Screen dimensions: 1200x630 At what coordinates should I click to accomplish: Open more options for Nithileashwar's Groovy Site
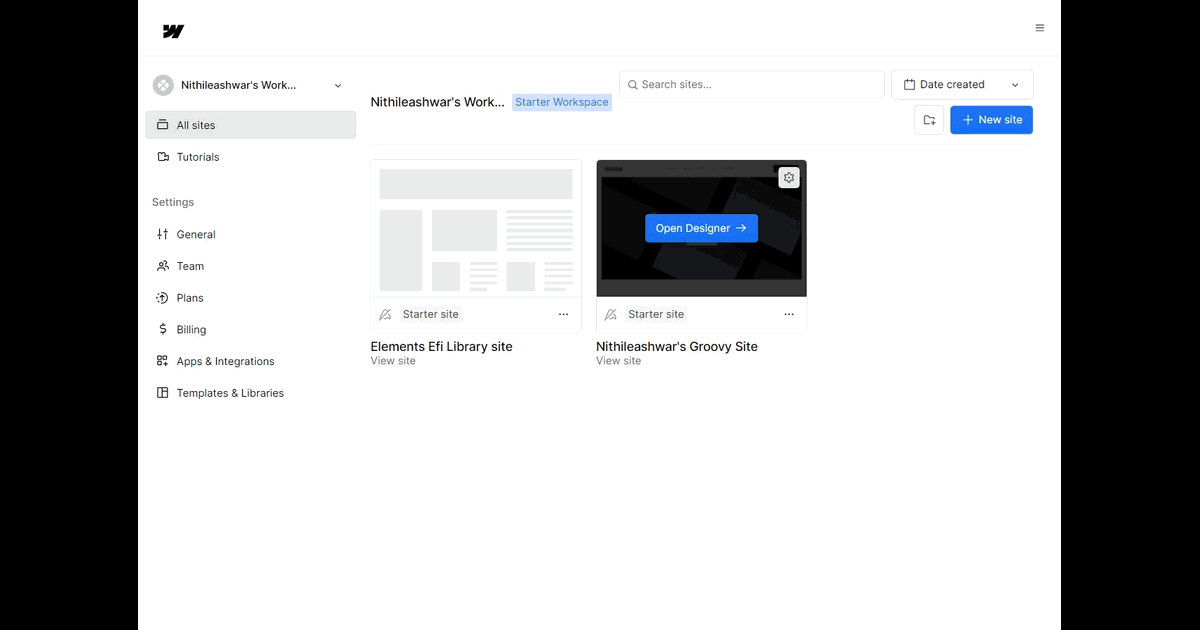coord(789,314)
